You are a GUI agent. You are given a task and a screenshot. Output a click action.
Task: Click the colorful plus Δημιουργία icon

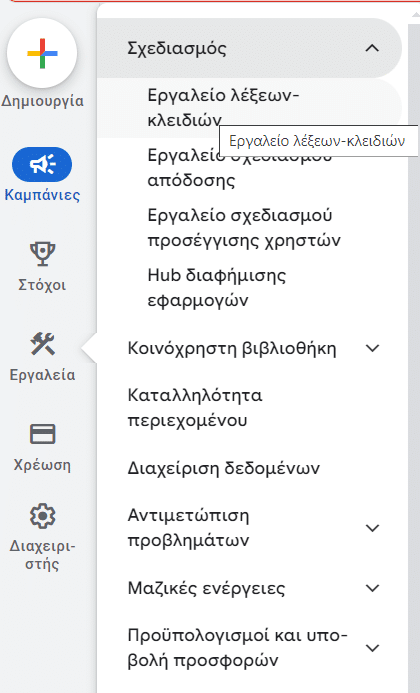[42, 53]
